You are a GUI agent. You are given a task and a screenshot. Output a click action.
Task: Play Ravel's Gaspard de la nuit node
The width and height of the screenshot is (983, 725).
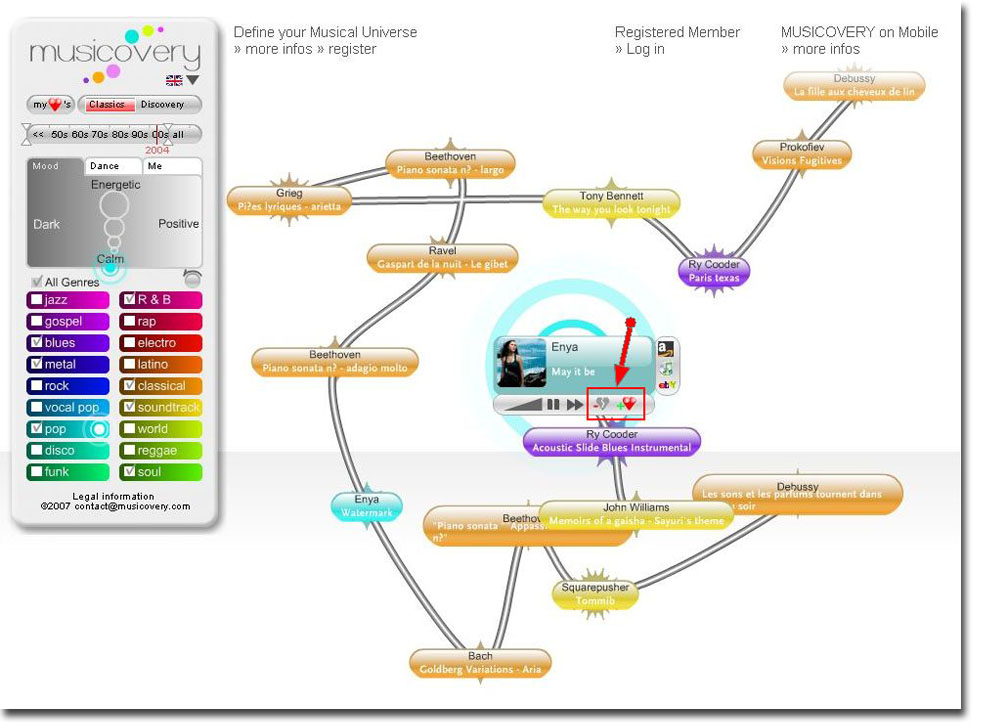coord(443,258)
